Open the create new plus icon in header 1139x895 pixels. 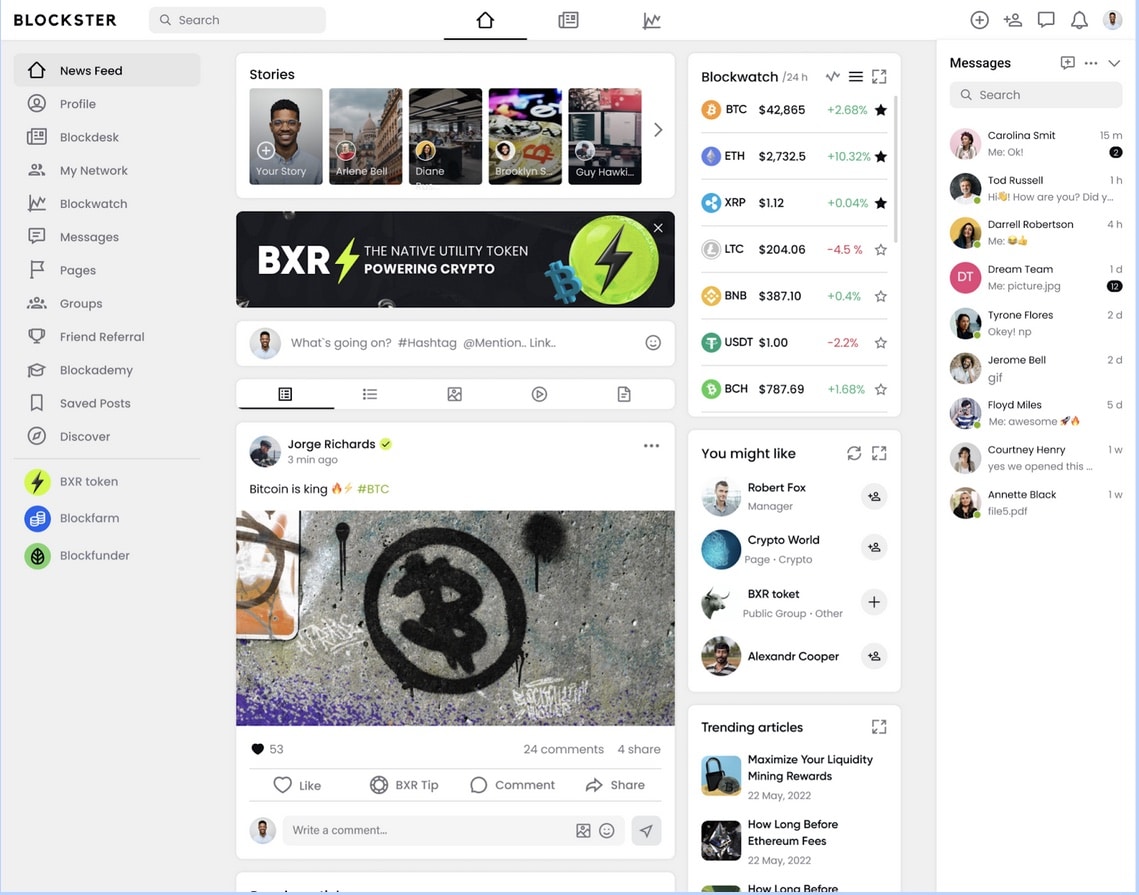(x=979, y=20)
